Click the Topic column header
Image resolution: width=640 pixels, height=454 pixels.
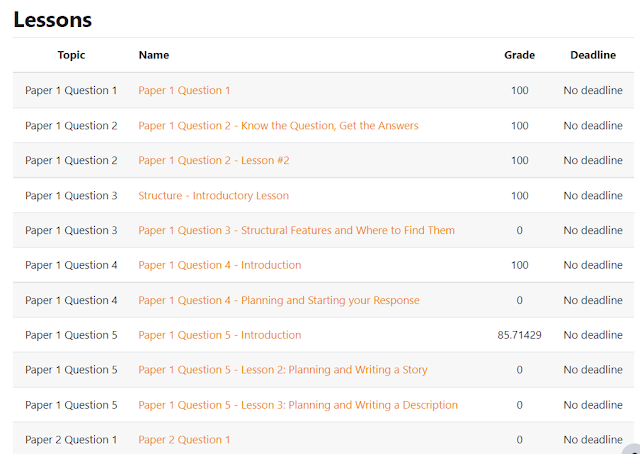coord(71,55)
